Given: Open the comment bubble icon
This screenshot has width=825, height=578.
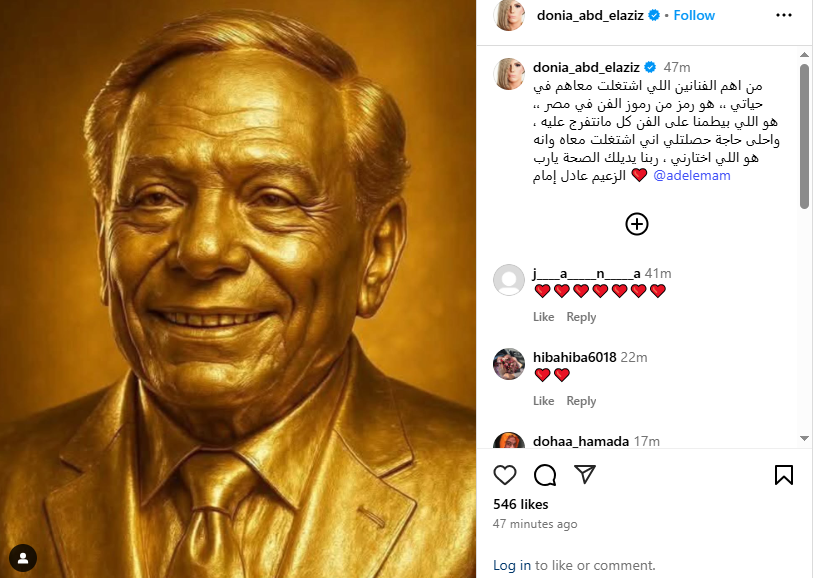Looking at the screenshot, I should pos(545,475).
